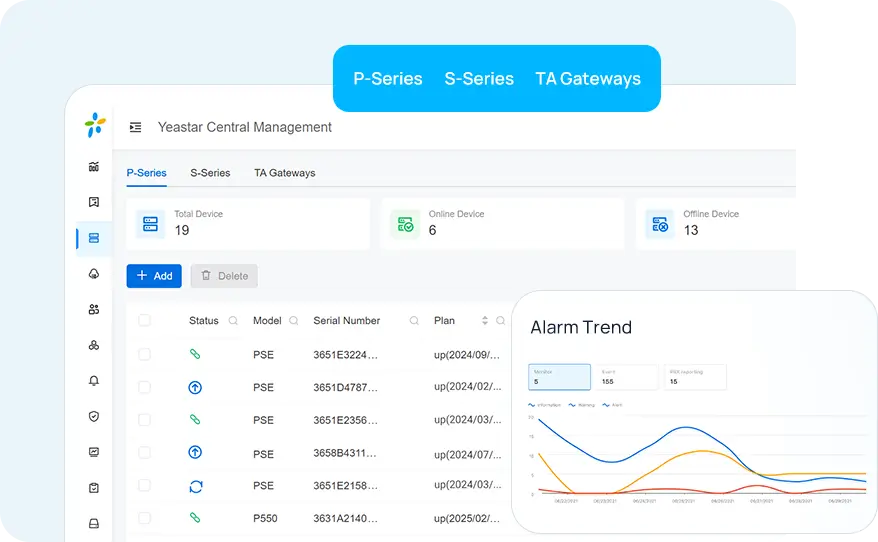Click the refresh status icon for 3651E2158 device
878x542 pixels.
[x=196, y=486]
